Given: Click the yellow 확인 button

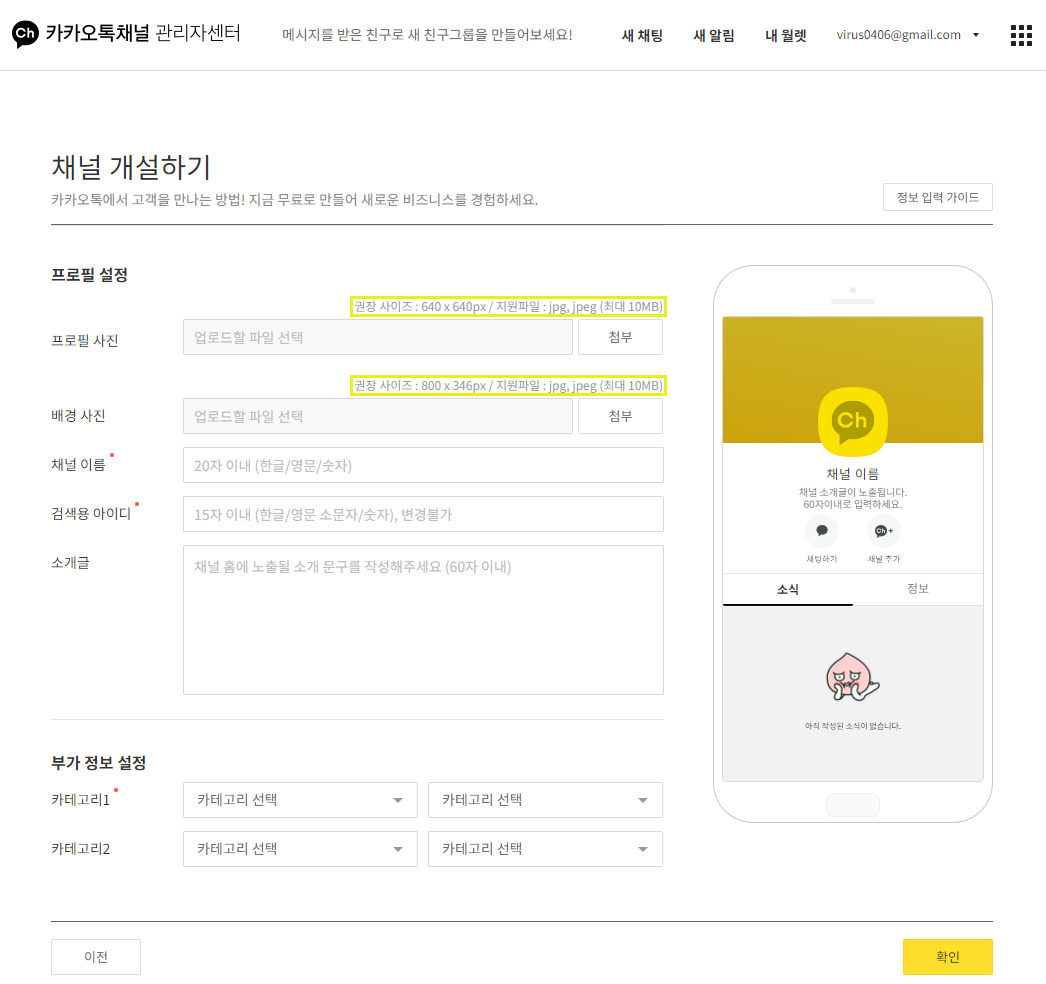Looking at the screenshot, I should pos(947,957).
